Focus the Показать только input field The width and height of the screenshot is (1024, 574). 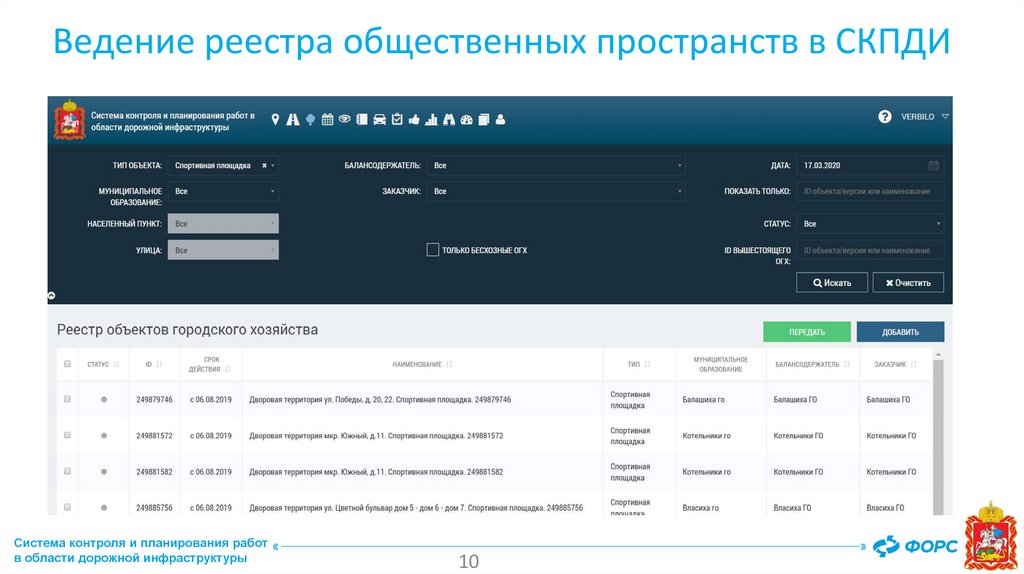(871, 191)
